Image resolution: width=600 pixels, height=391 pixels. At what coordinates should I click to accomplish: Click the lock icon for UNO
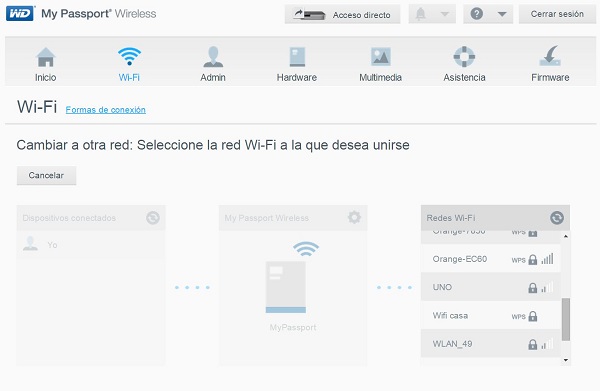533,288
